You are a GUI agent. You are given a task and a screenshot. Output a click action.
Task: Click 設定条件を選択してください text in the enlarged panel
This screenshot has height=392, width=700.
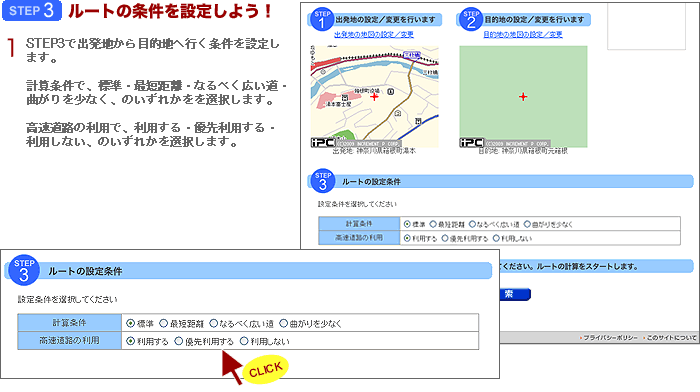[67, 299]
